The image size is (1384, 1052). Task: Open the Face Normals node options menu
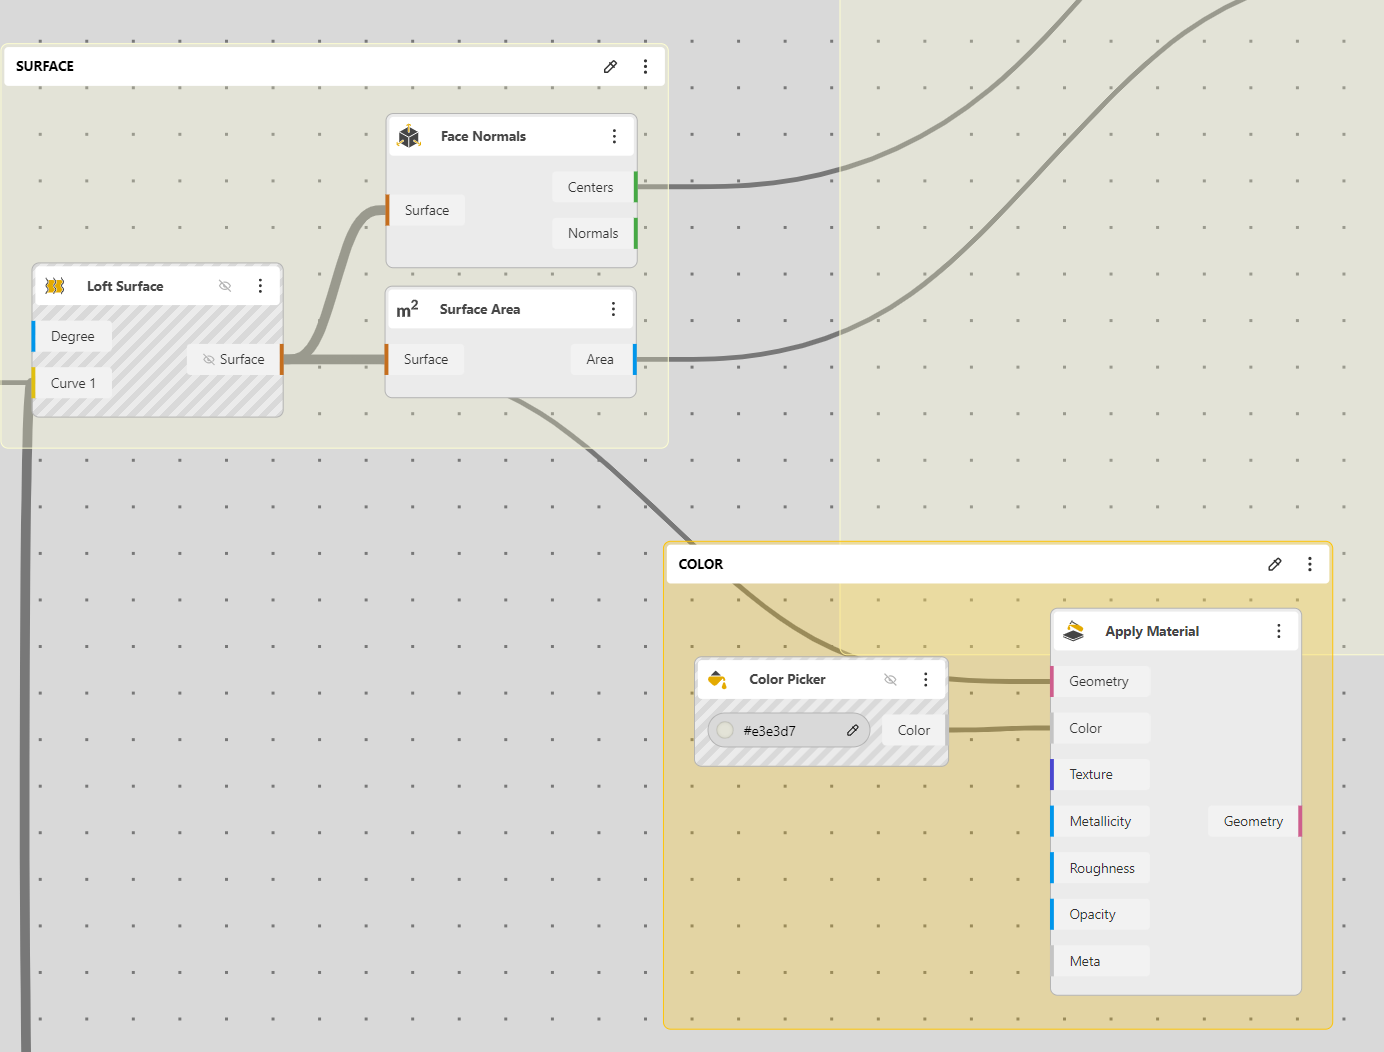[x=614, y=136]
